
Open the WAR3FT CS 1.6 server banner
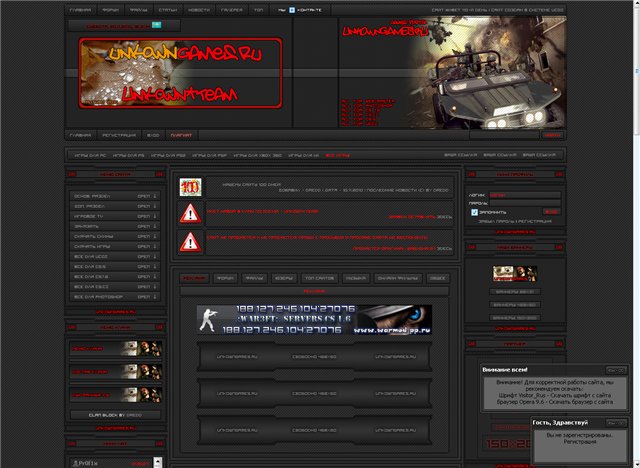coord(314,319)
